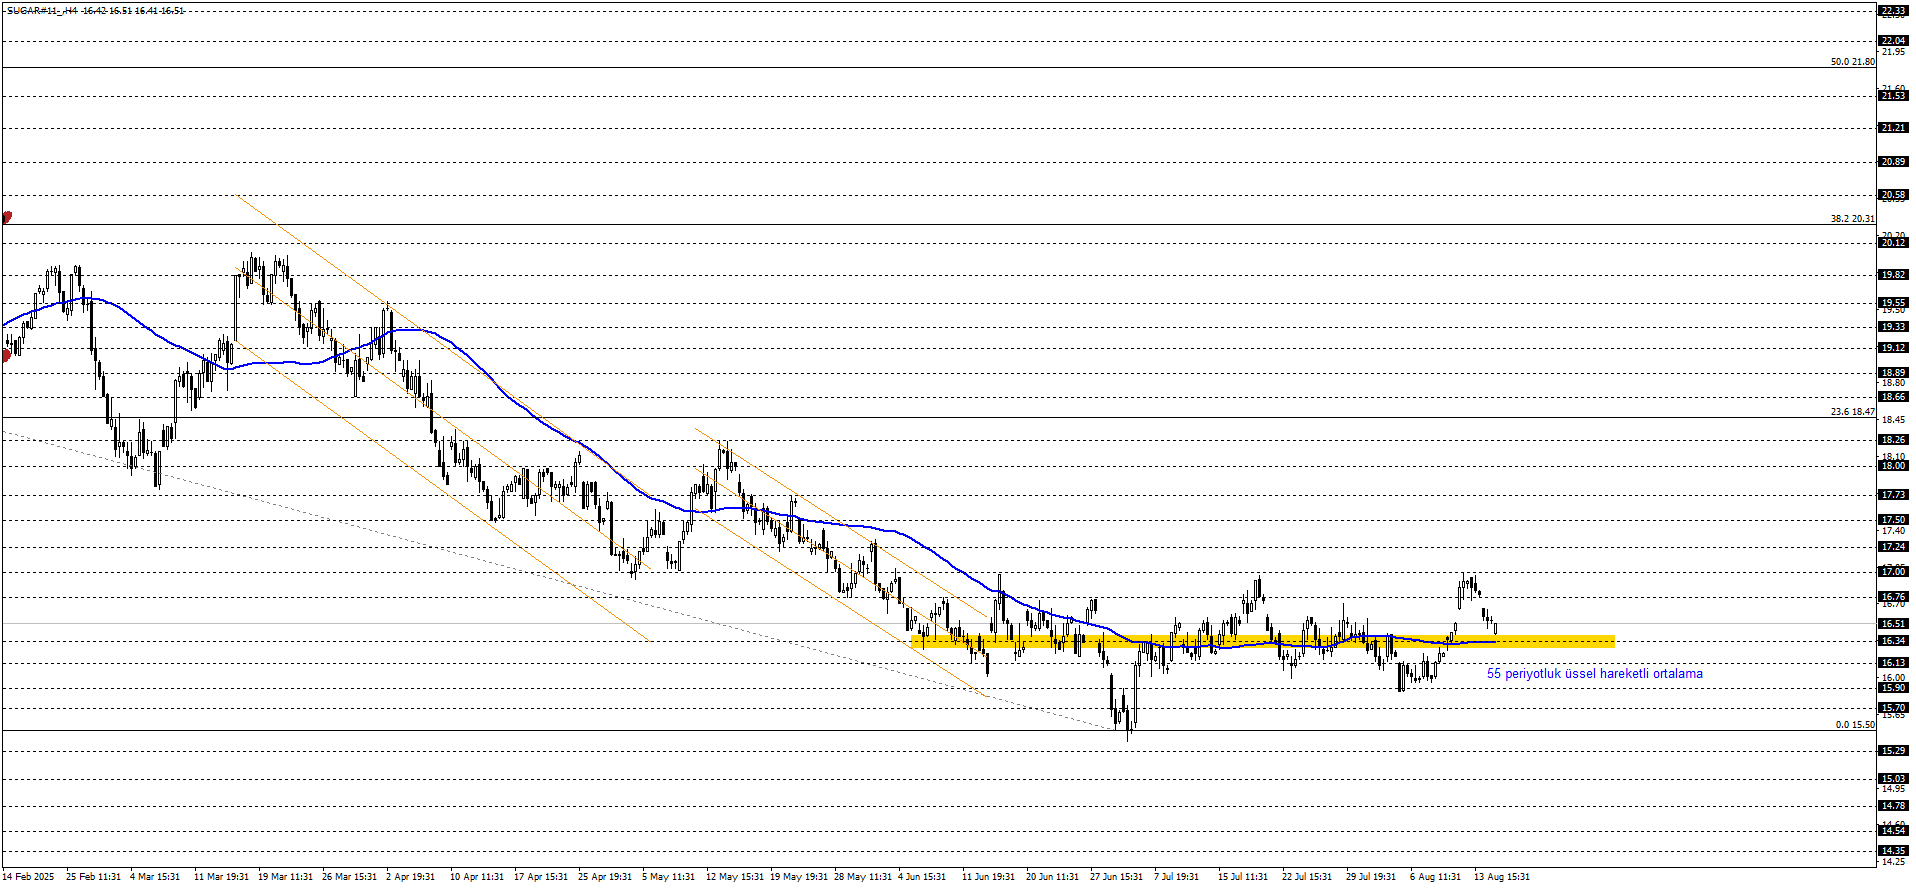Click the price level tag 20.58
1916x888 pixels.
coord(1893,195)
